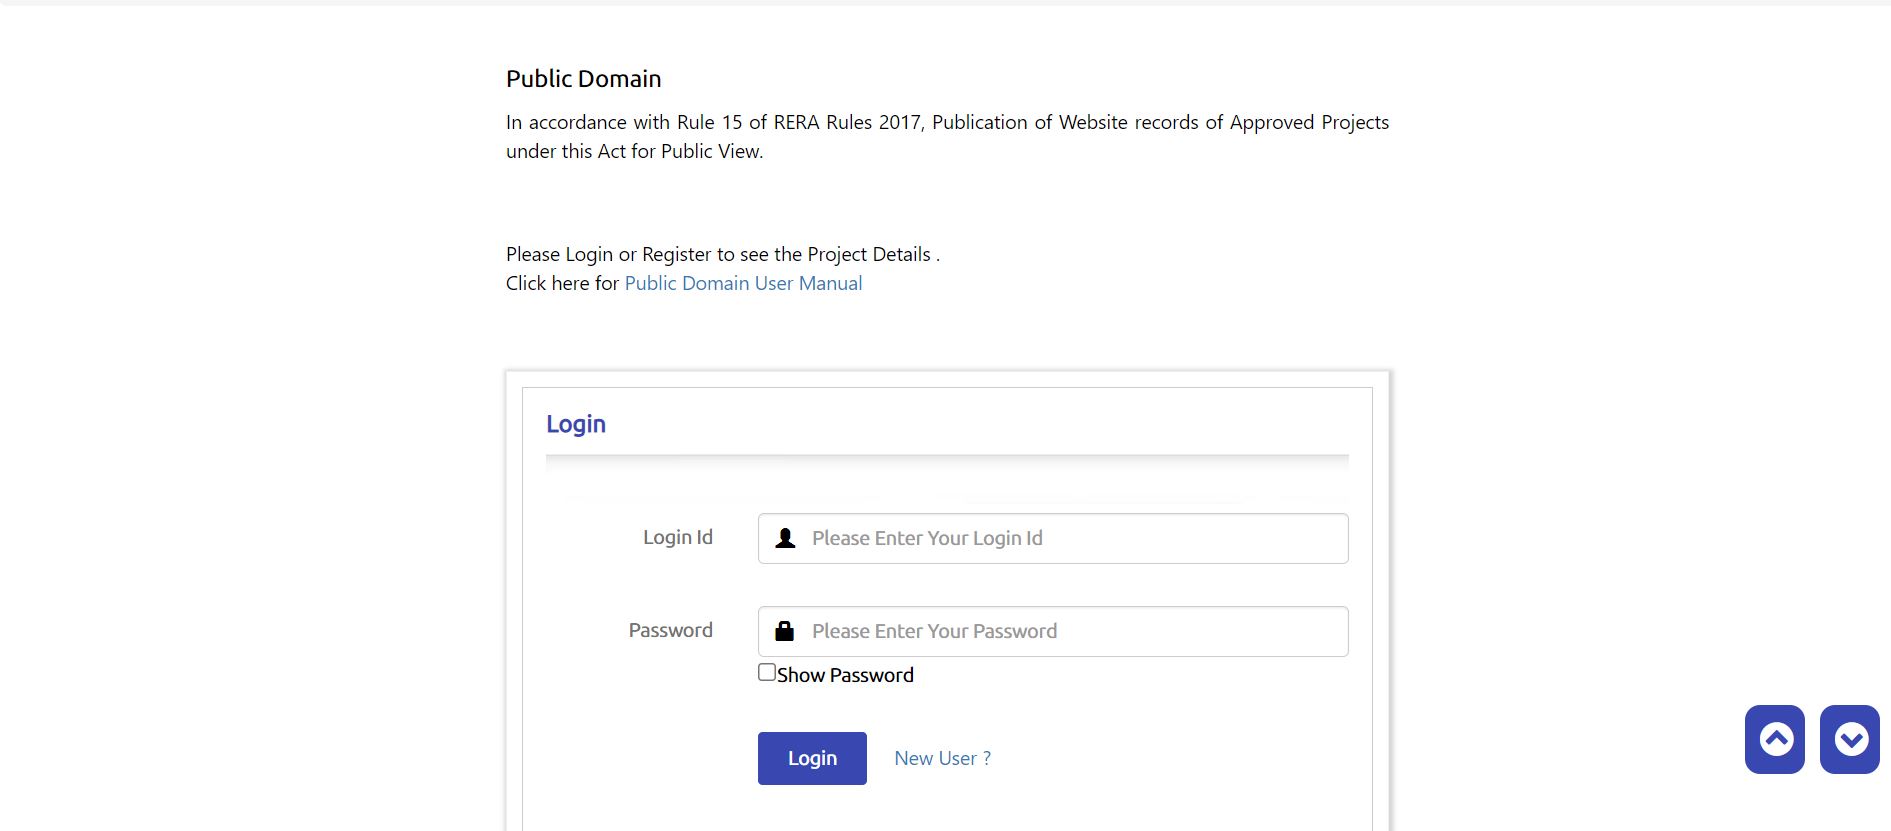Click the padlock icon in Password field
Screen dimensions: 1891x831
785,631
